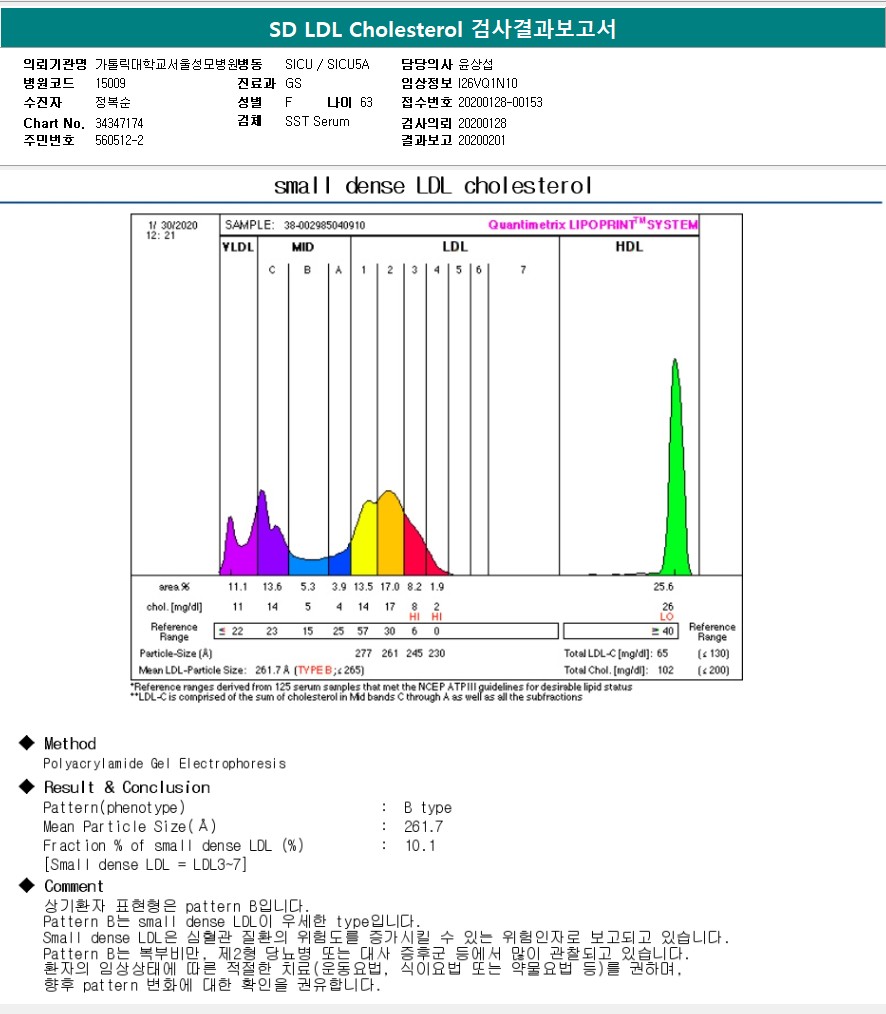Click VLDL area percent '11.1'
The width and height of the screenshot is (886, 1014).
237,587
